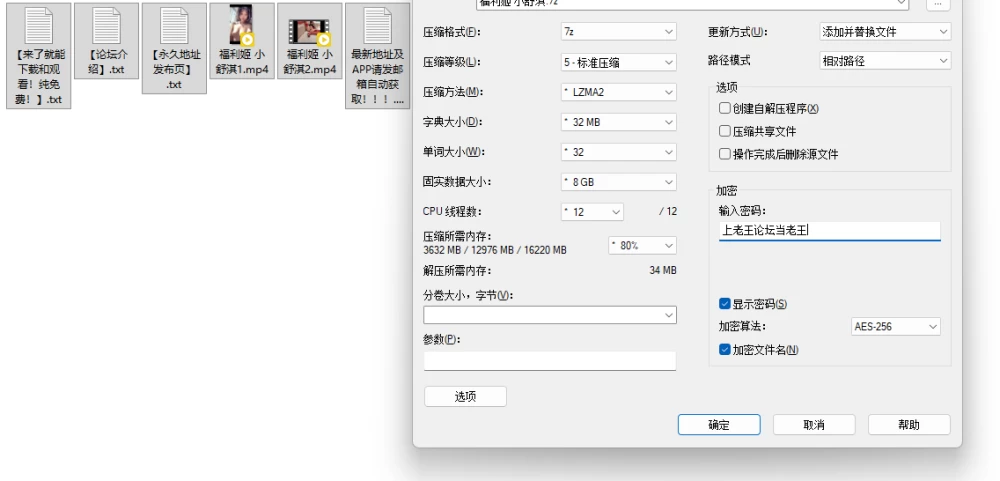Uncheck the 加密文件名 checkbox
1000x481 pixels.
(x=724, y=350)
